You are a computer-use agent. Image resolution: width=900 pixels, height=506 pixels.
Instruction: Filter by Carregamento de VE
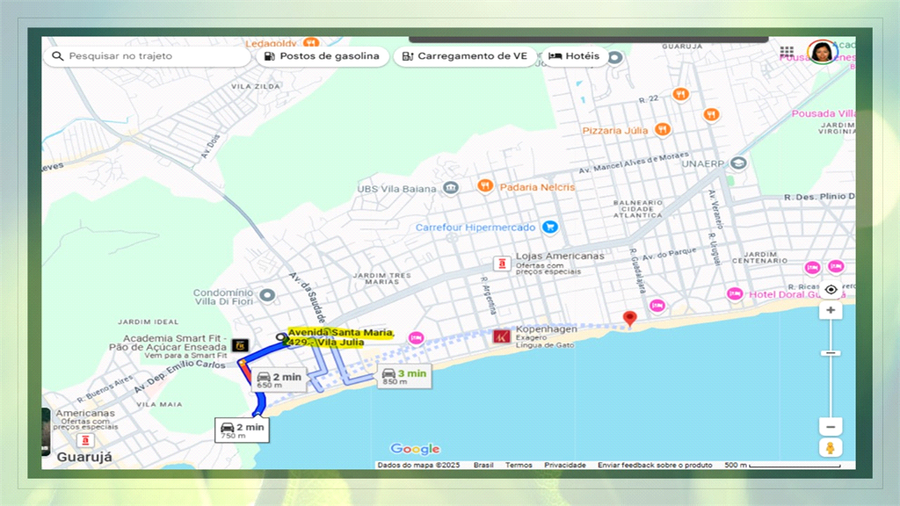[x=464, y=56]
